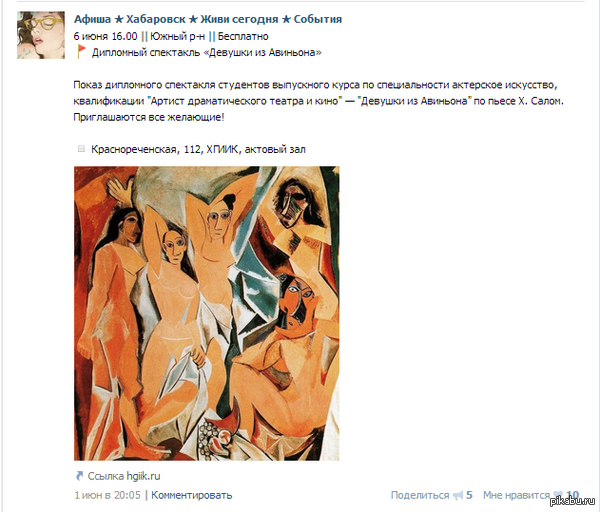Viewport: 600px width, 512px height.
Task: Open the post timestamp 1 июн в 20:05
Action: coord(108,495)
